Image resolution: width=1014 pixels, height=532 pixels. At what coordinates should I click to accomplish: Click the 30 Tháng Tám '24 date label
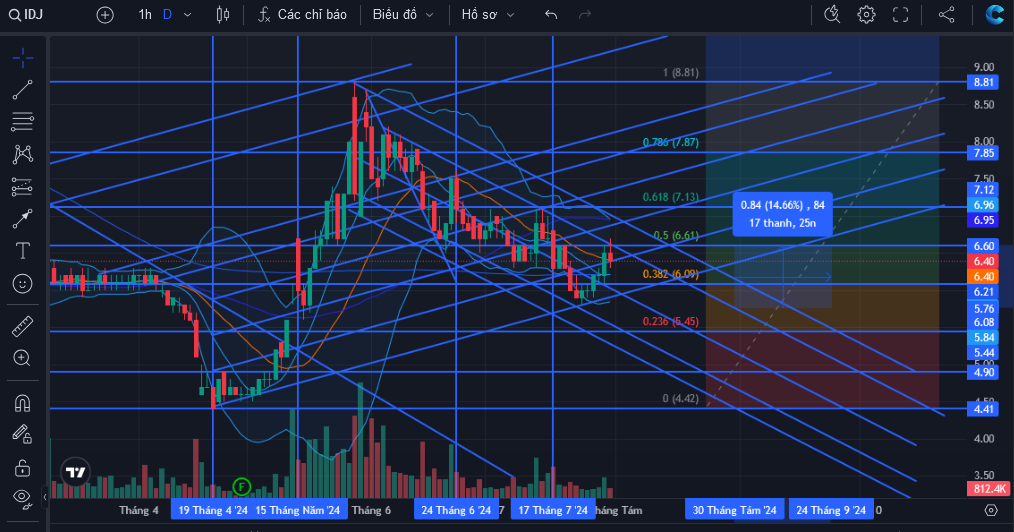pyautogui.click(x=735, y=510)
